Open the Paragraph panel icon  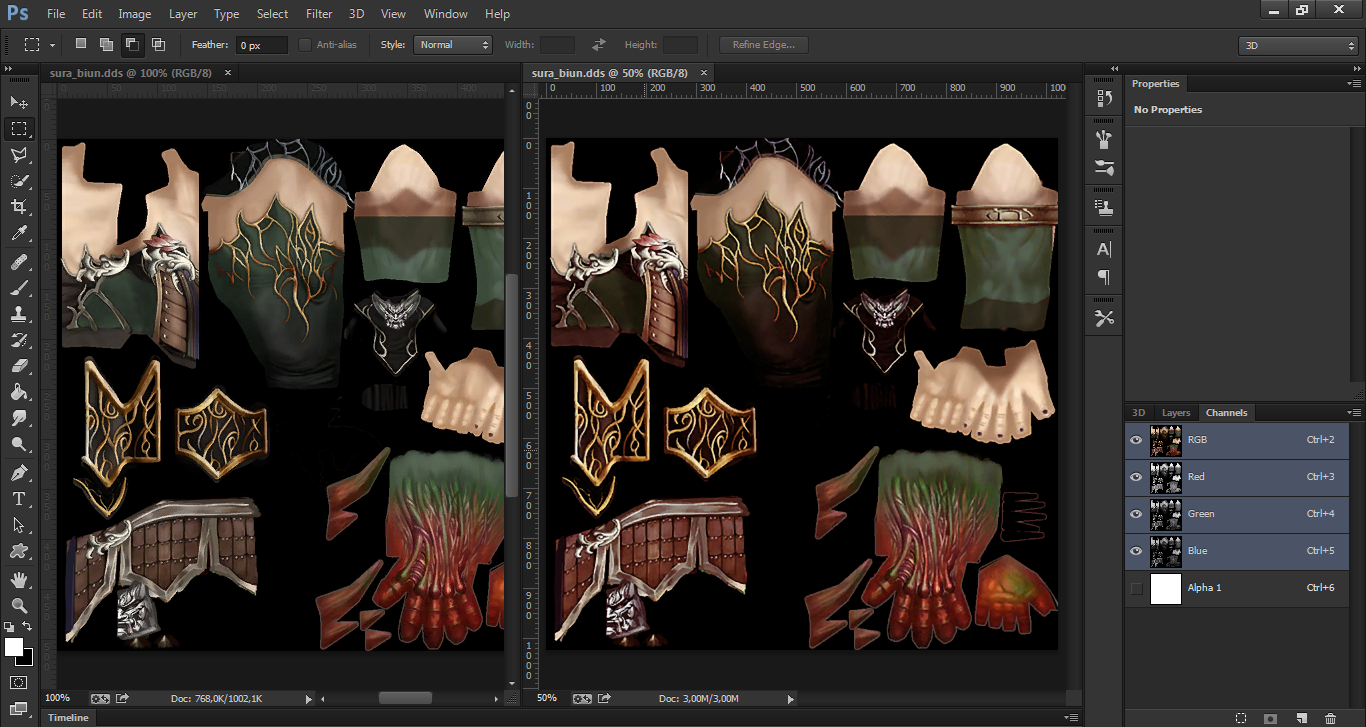[x=1104, y=277]
